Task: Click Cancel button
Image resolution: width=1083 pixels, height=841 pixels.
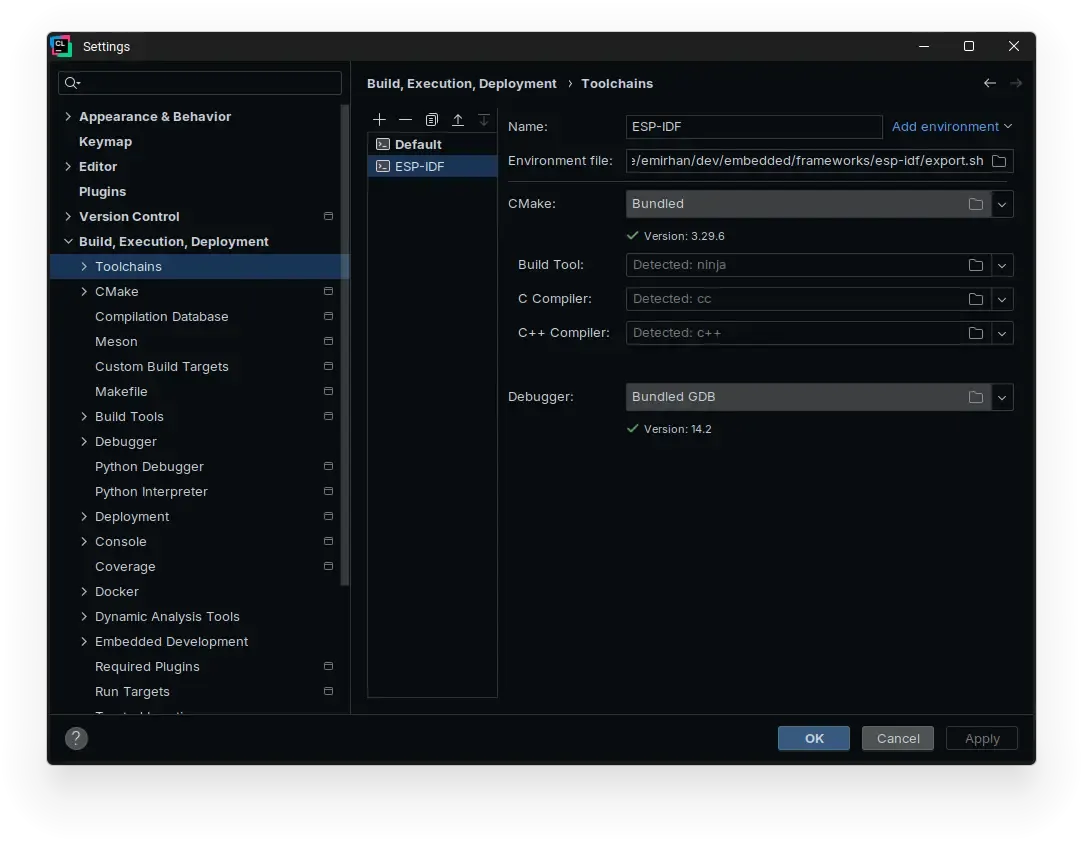Action: click(898, 738)
